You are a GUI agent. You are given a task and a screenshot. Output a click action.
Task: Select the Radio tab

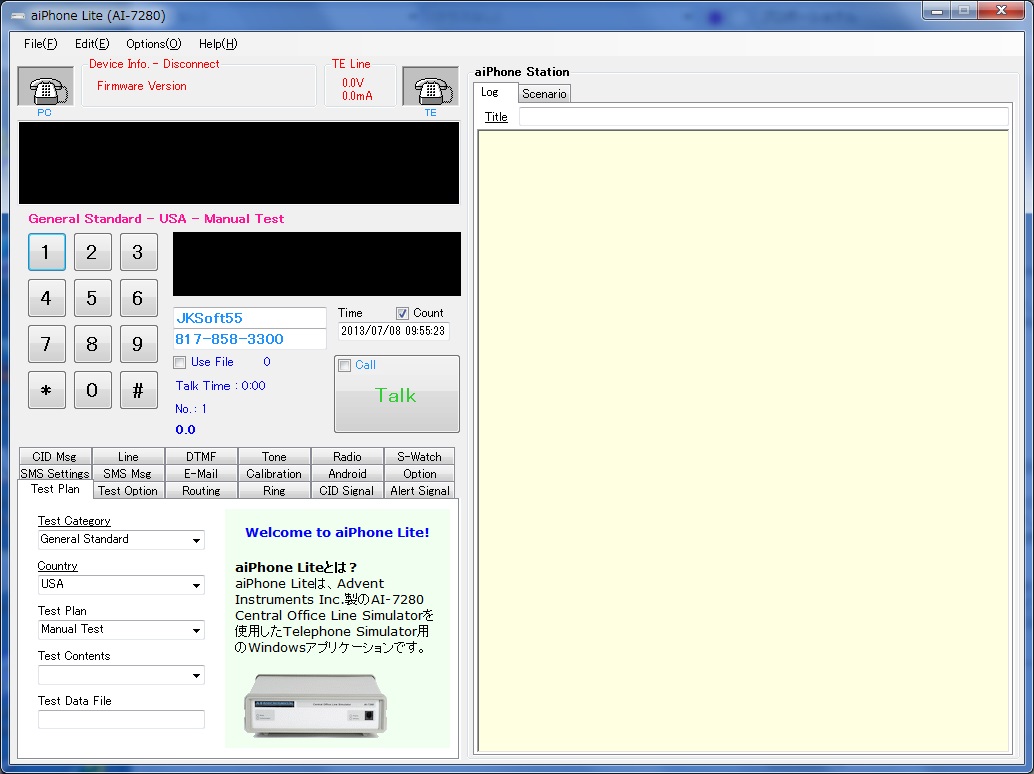[348, 456]
